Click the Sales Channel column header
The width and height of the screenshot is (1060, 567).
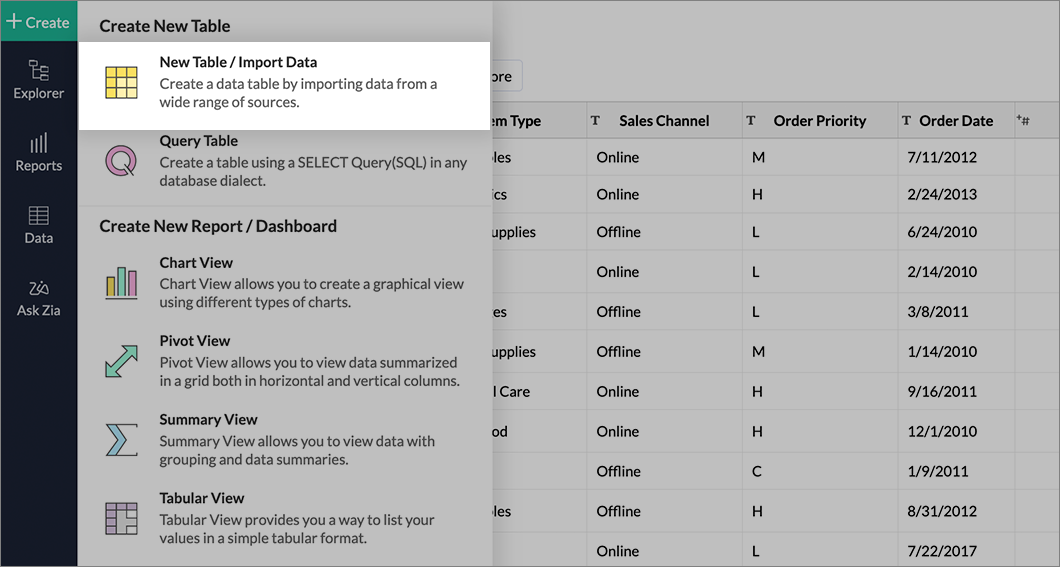663,121
